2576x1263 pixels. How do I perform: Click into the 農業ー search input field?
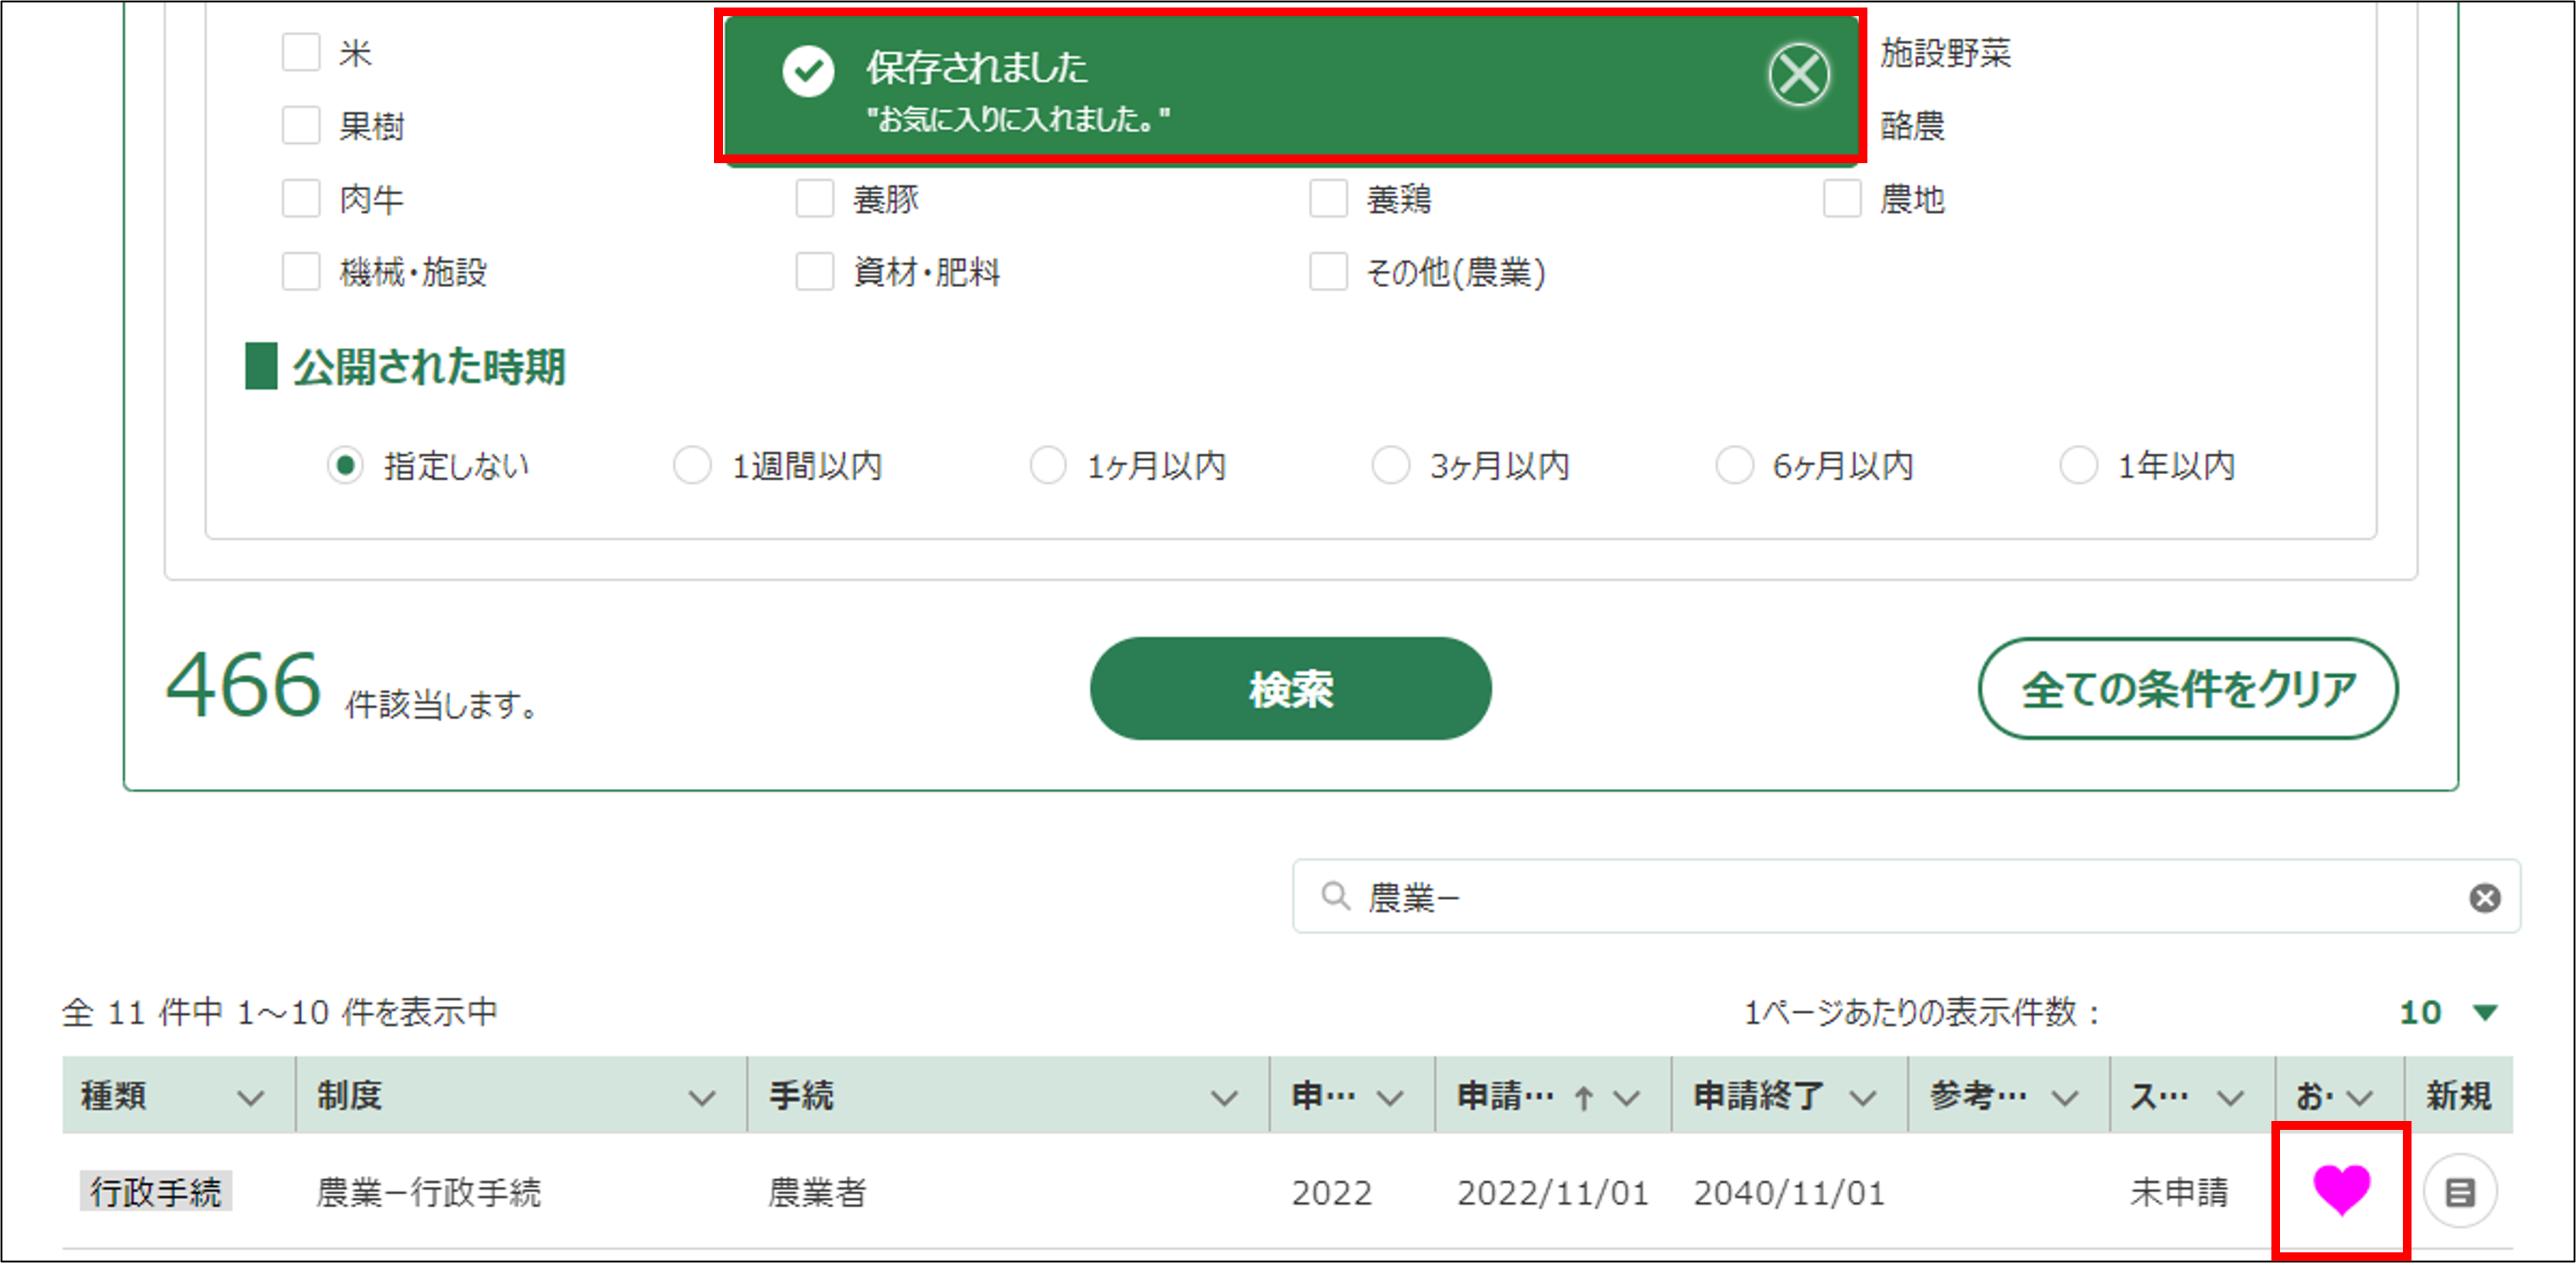tap(1900, 898)
